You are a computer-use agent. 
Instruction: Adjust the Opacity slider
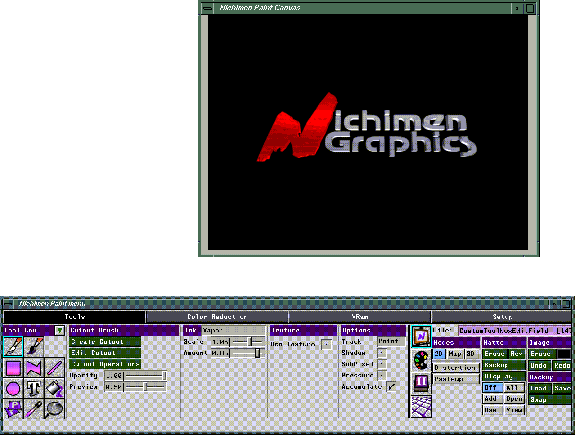click(x=145, y=376)
